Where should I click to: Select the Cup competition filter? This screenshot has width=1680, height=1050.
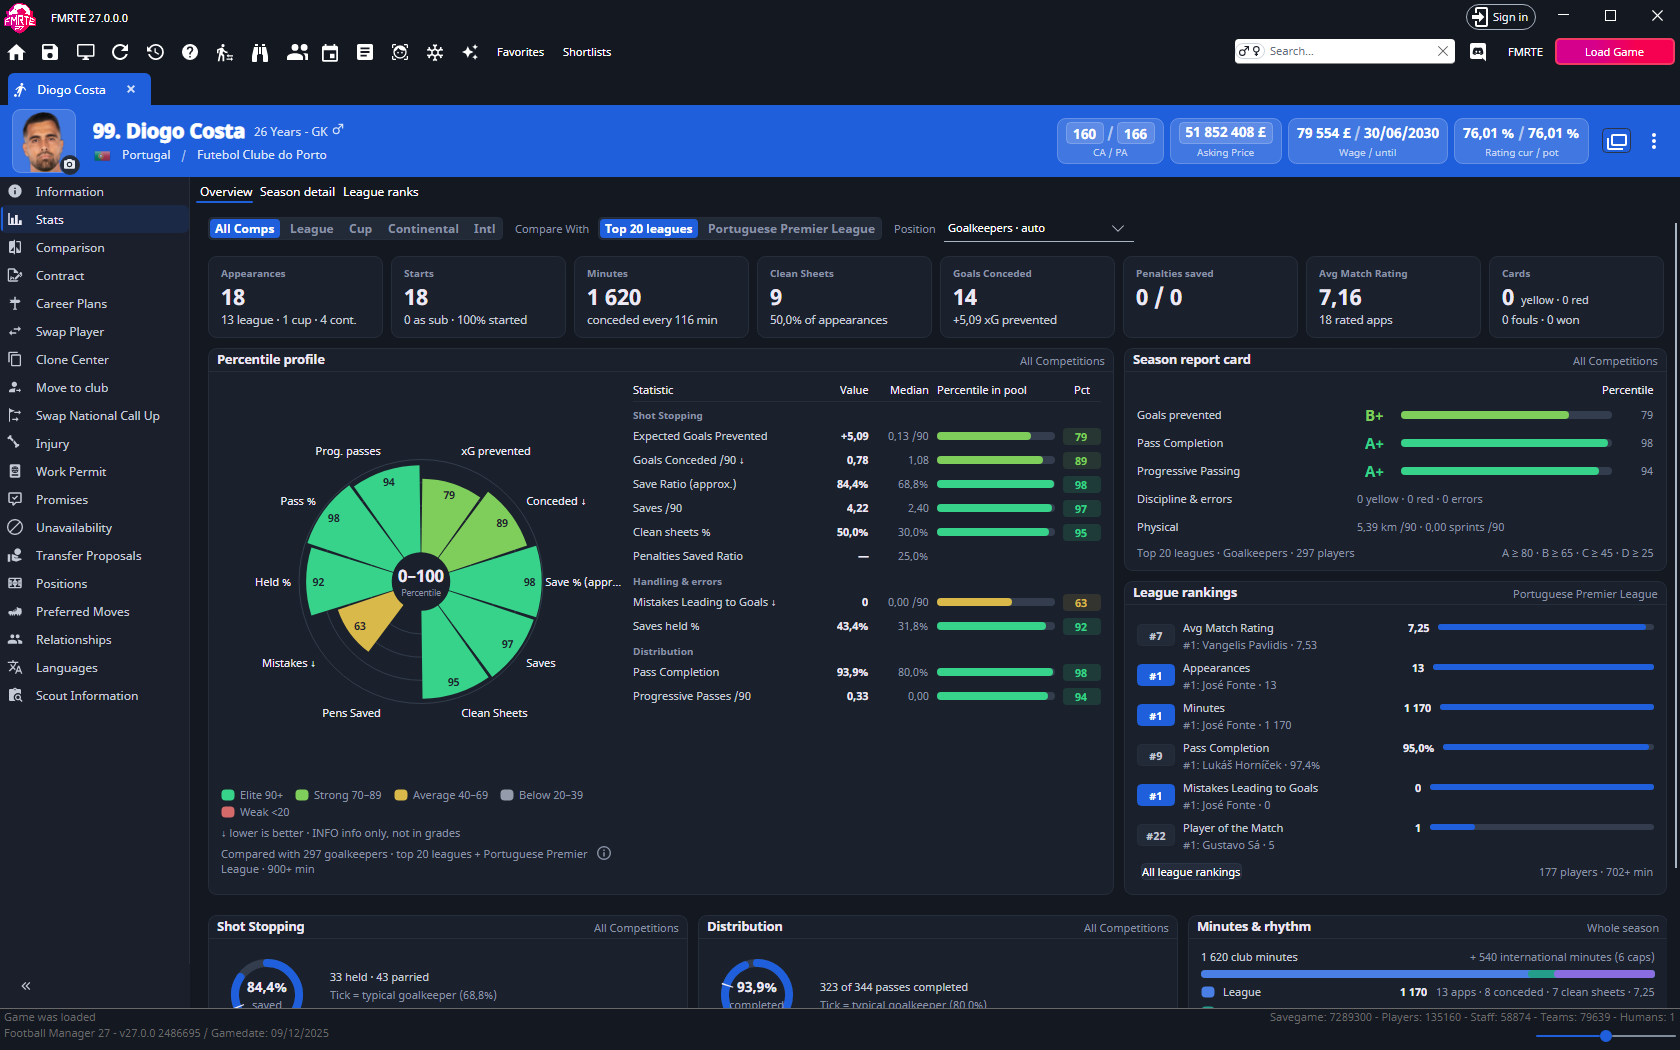point(360,229)
